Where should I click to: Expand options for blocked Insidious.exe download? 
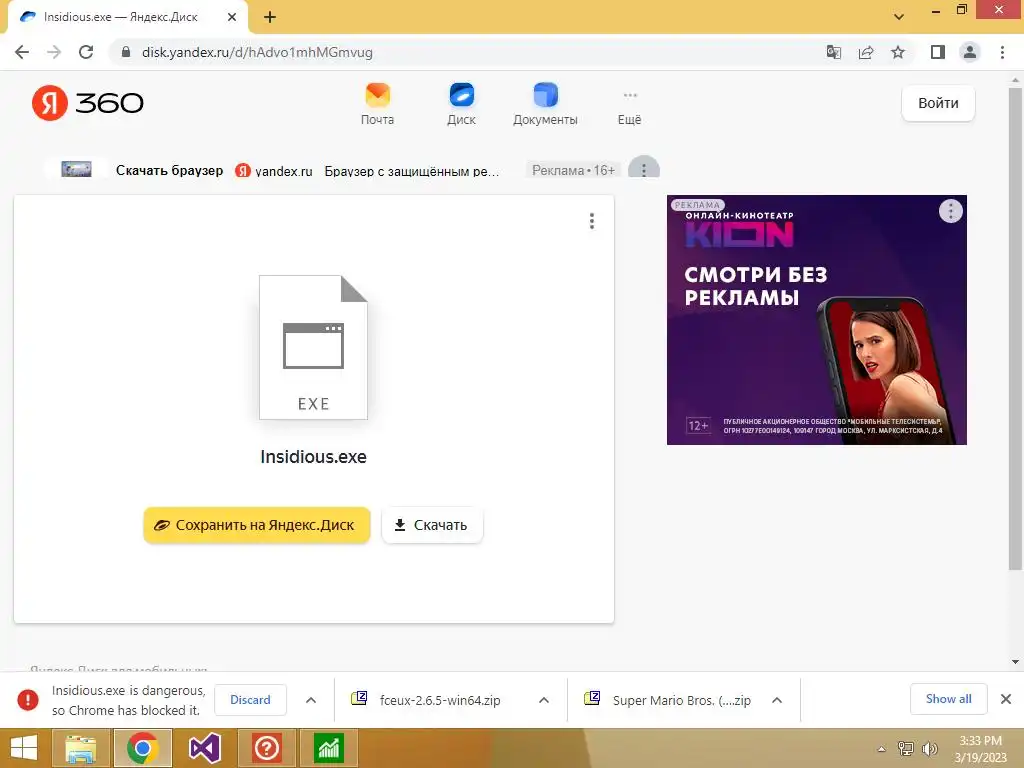[x=311, y=700]
